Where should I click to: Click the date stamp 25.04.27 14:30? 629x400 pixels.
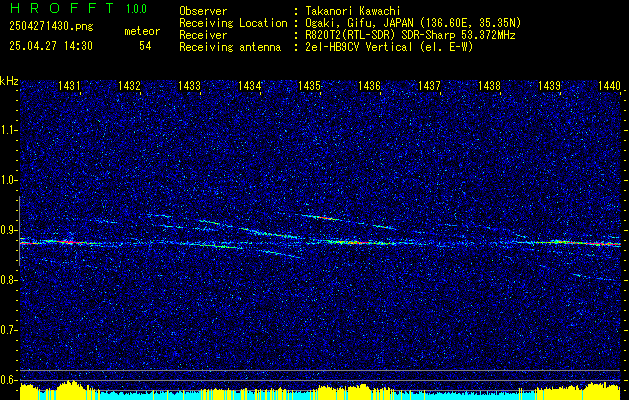pyautogui.click(x=51, y=46)
